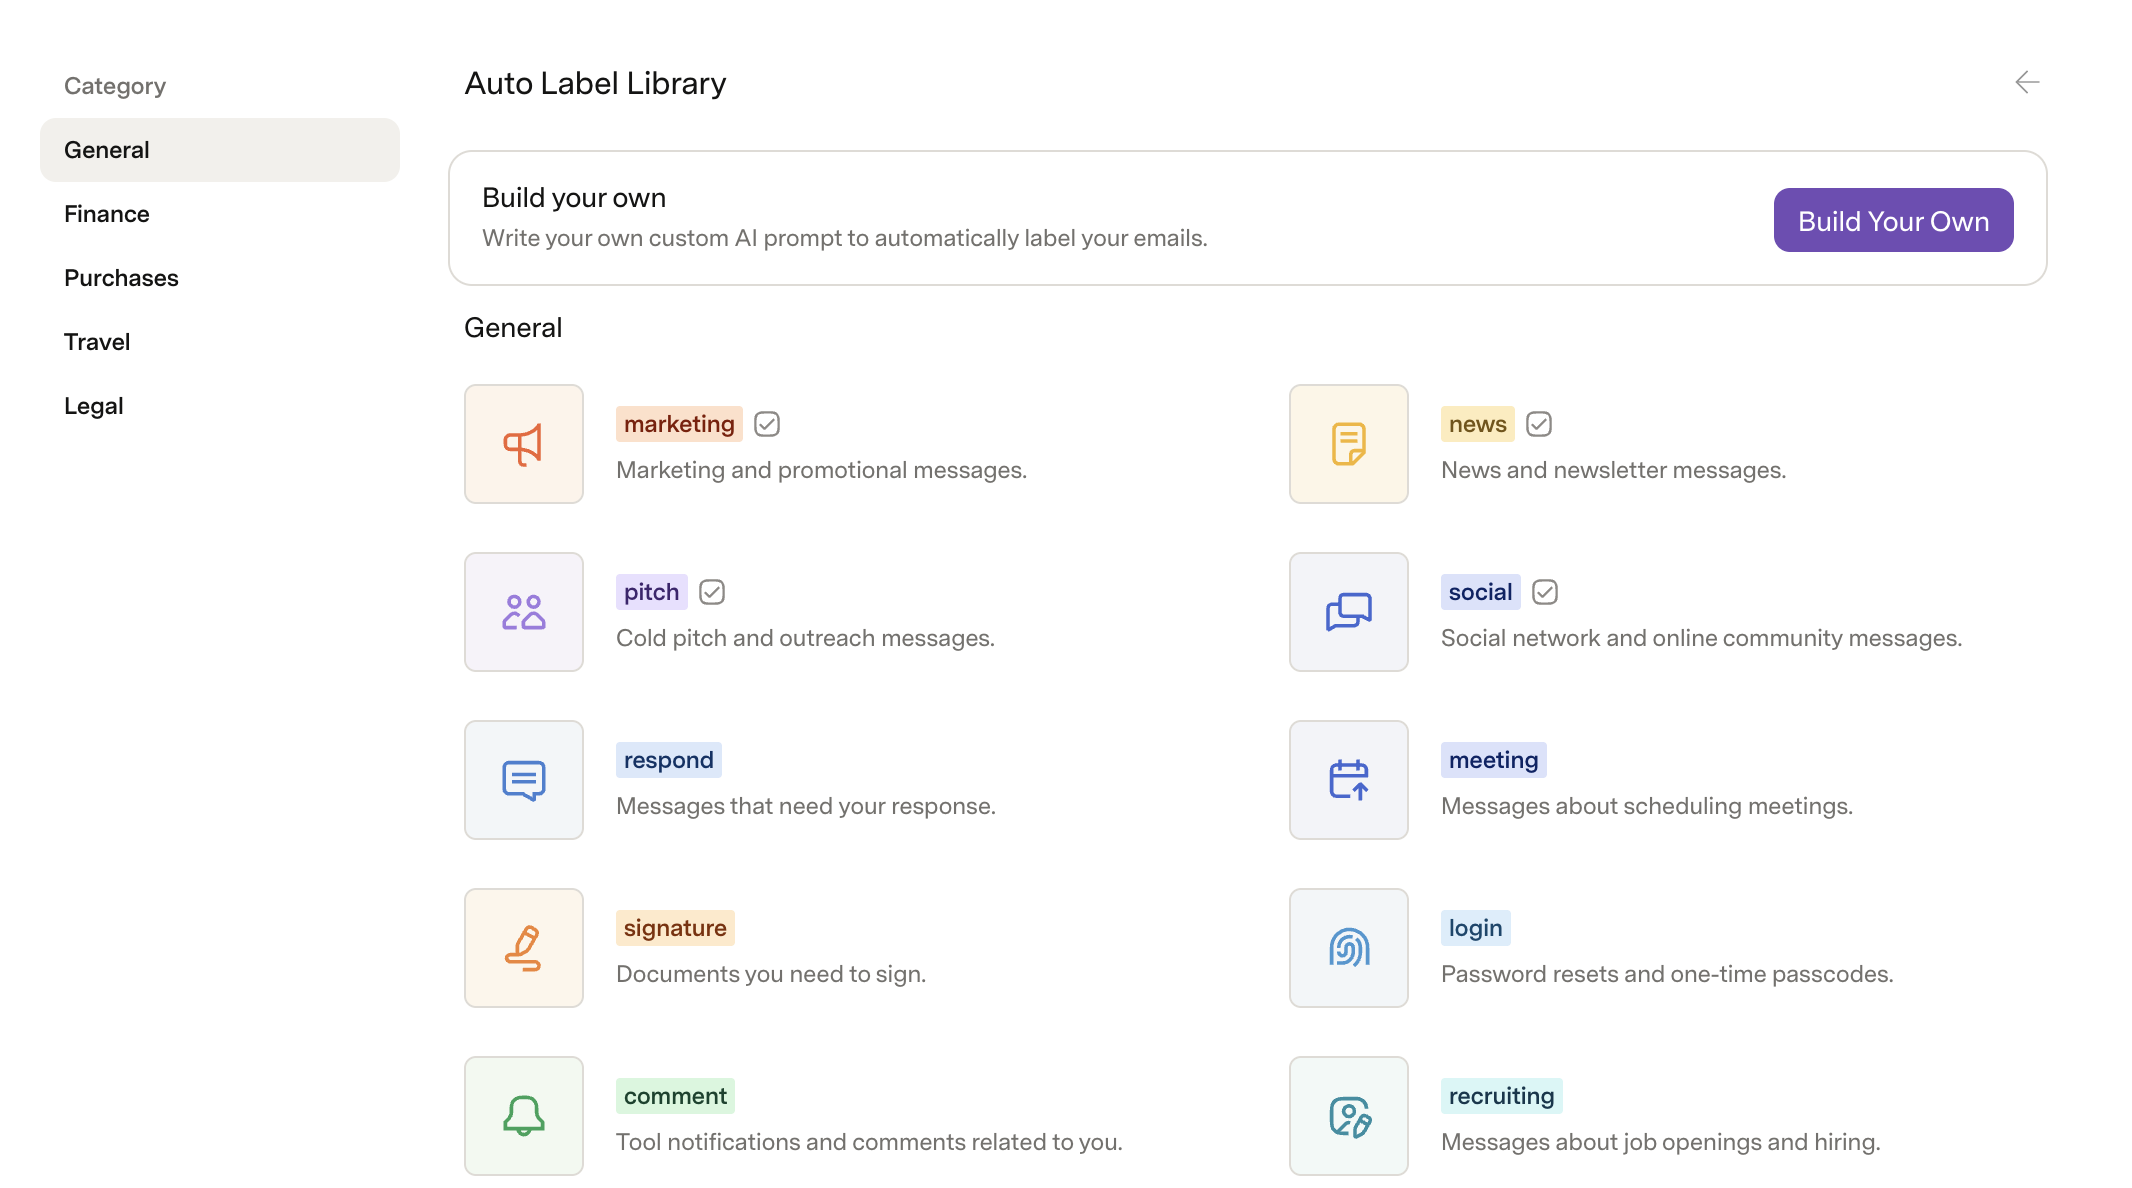Switch to the Legal category
2132x1188 pixels.
pyautogui.click(x=220, y=406)
